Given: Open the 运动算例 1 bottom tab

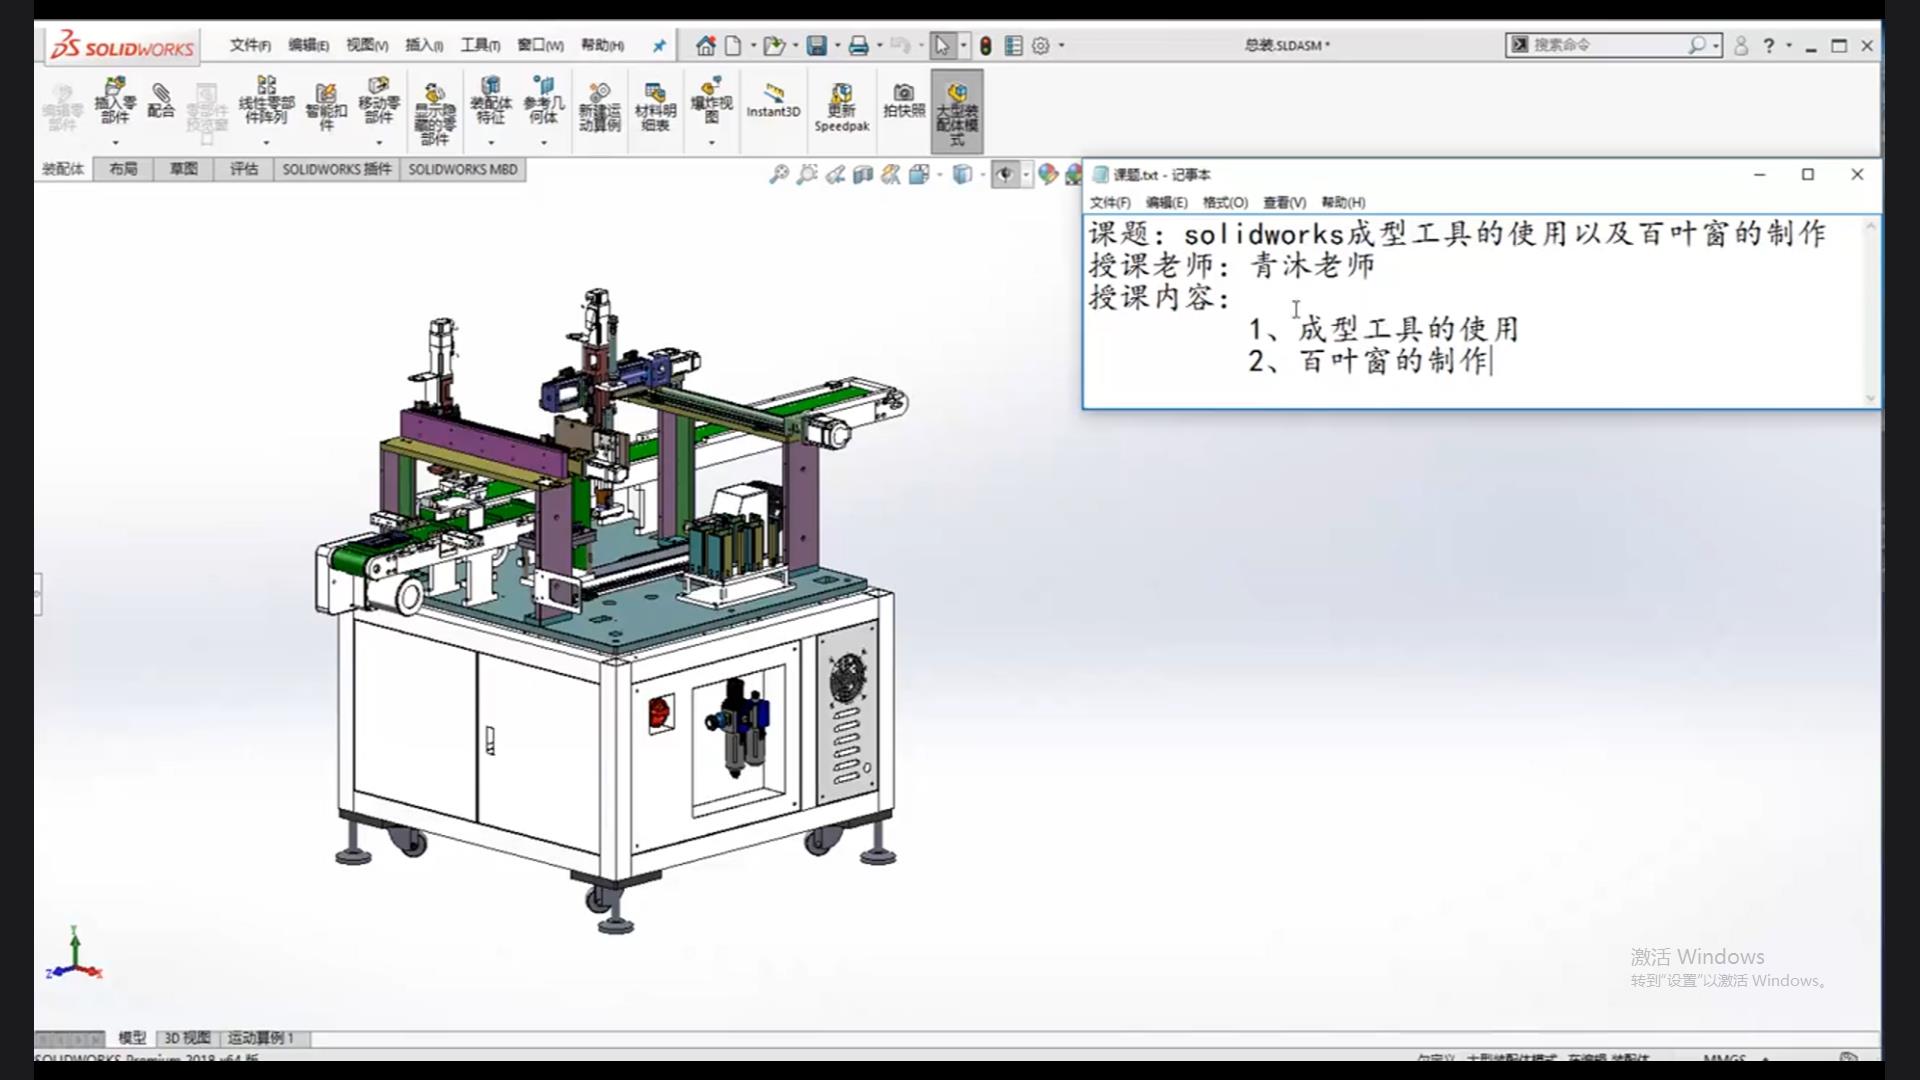Looking at the screenshot, I should coord(261,1038).
